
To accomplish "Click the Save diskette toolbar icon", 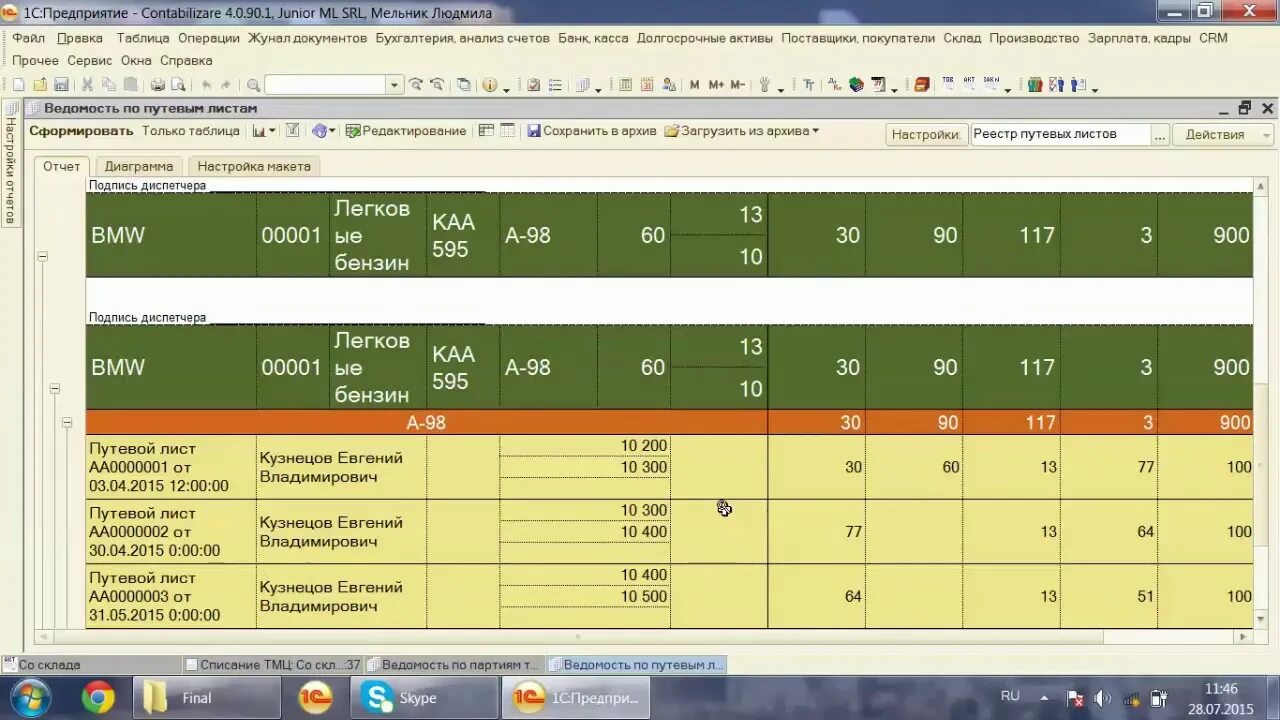I will coord(61,85).
